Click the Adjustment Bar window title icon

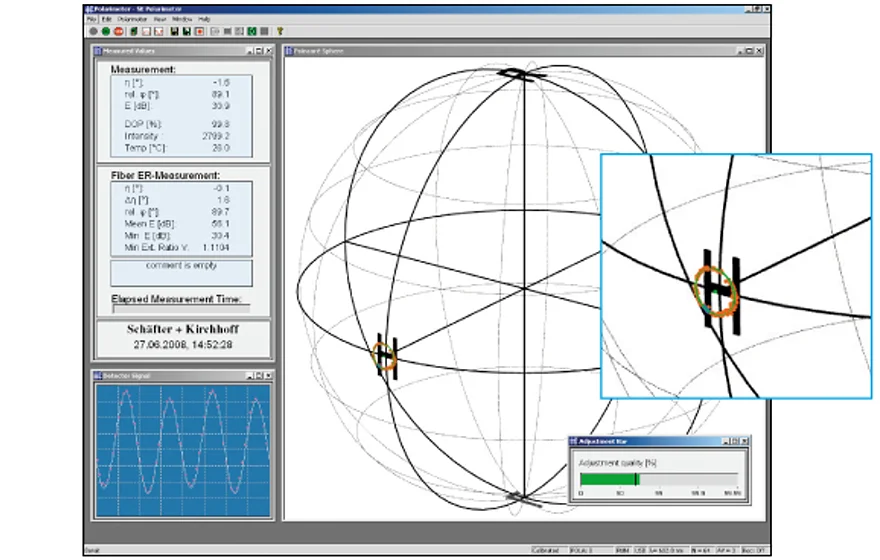575,441
